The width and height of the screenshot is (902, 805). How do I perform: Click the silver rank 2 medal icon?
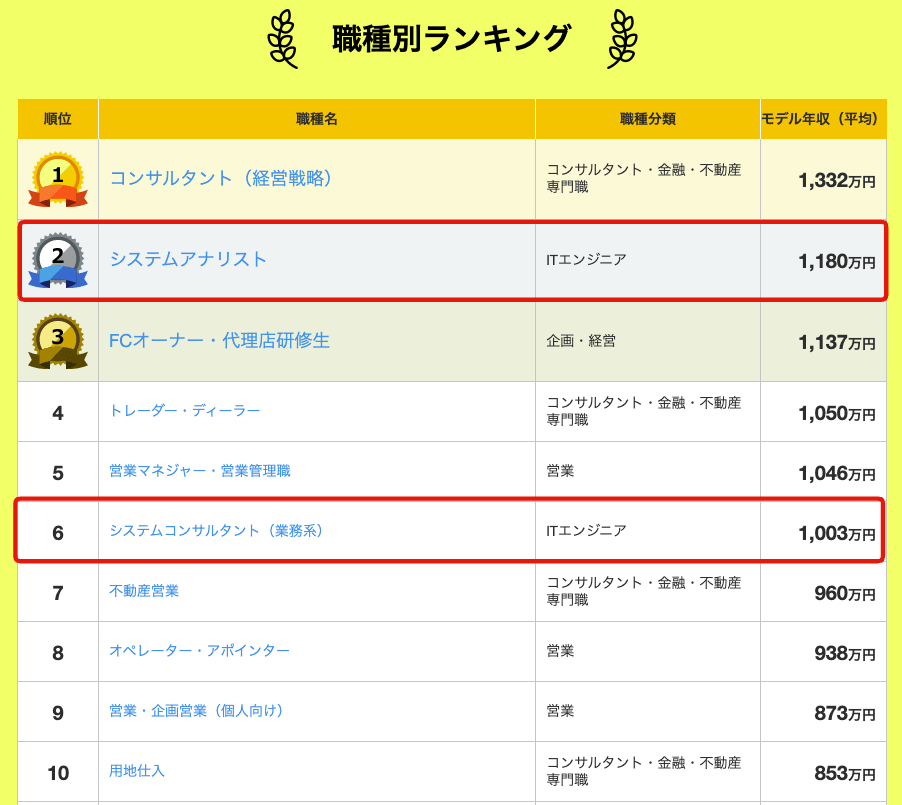58,260
